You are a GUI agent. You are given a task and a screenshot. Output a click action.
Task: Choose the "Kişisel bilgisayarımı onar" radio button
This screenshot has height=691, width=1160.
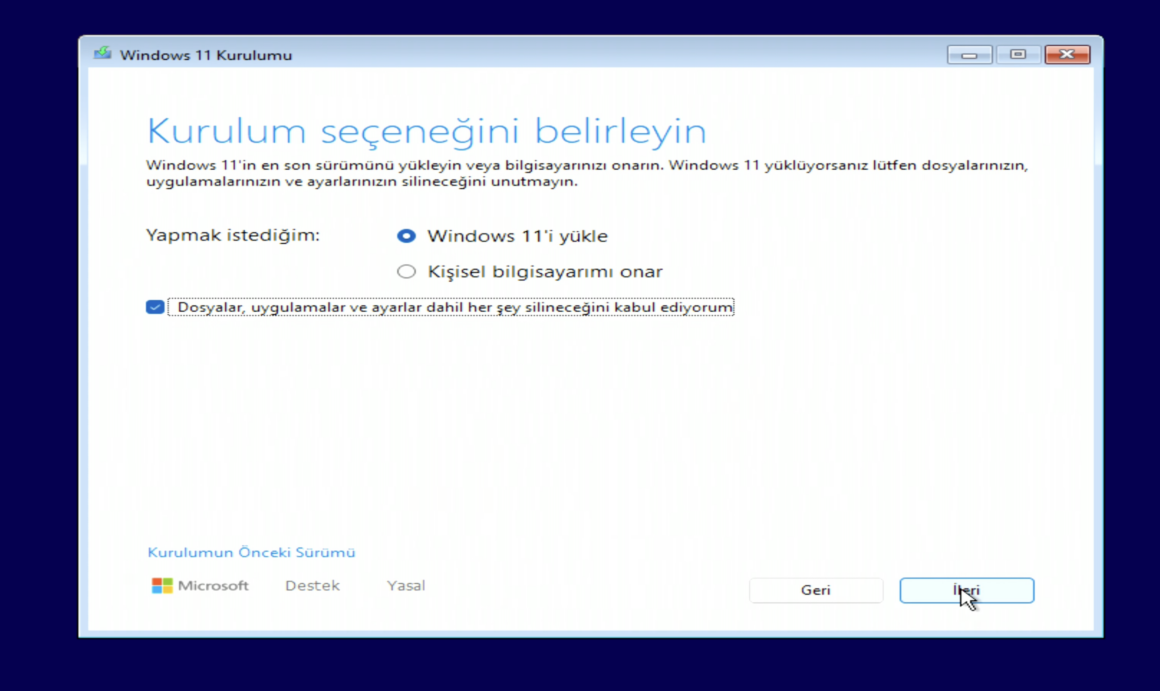tap(406, 272)
